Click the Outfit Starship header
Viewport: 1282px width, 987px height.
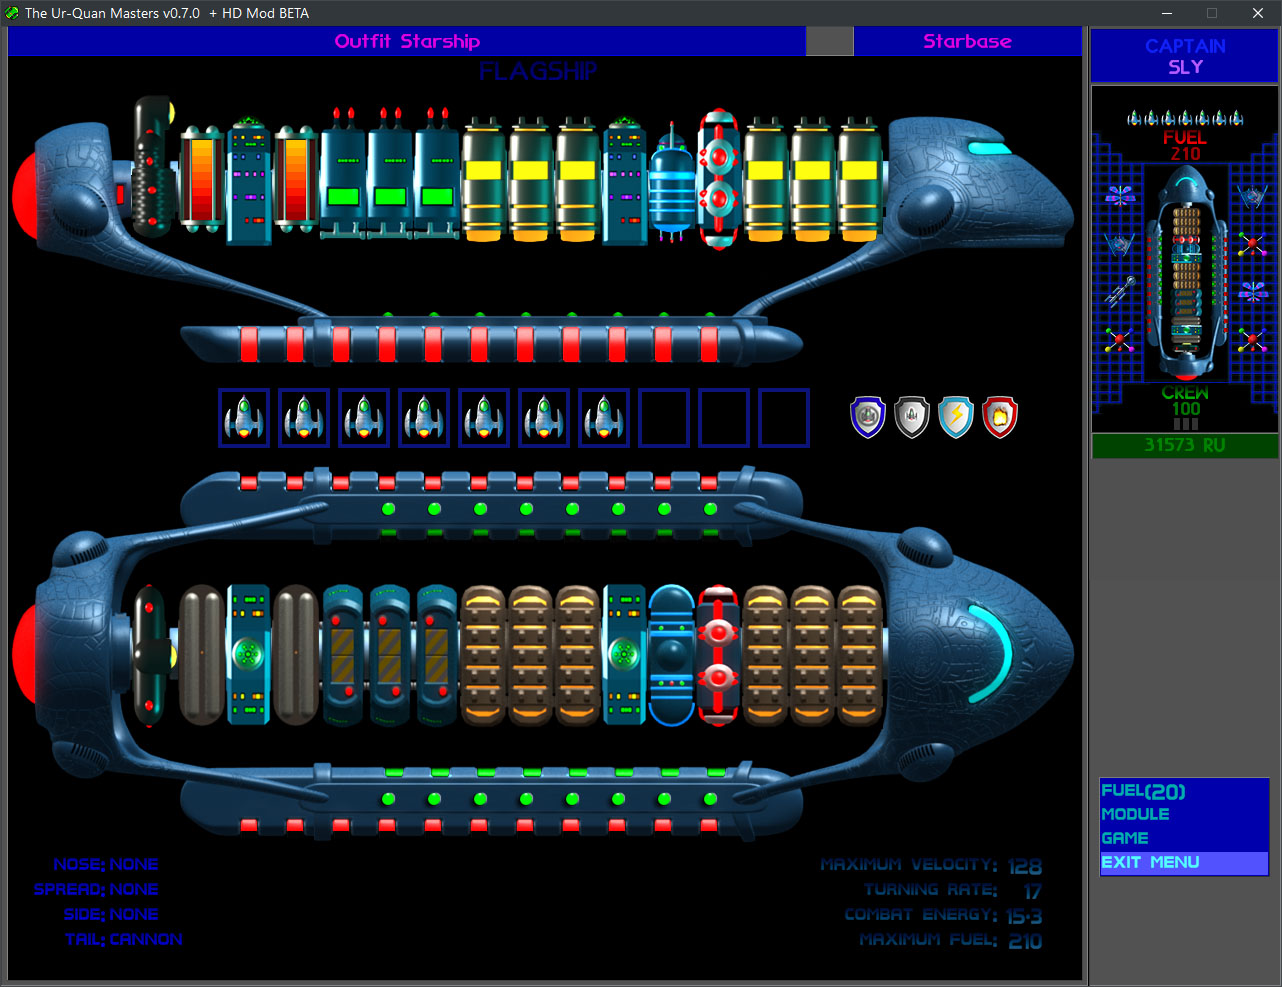tap(407, 41)
